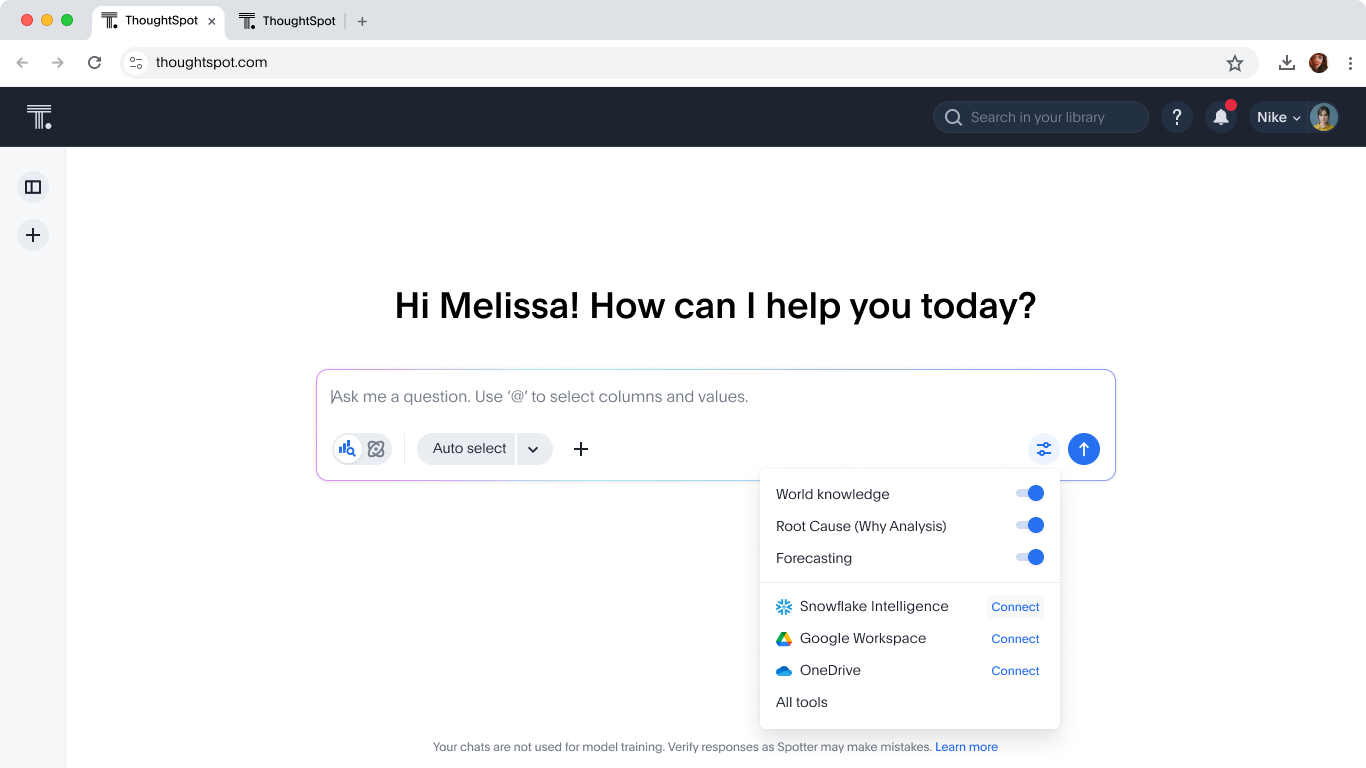Click the notifications bell icon

[1220, 117]
